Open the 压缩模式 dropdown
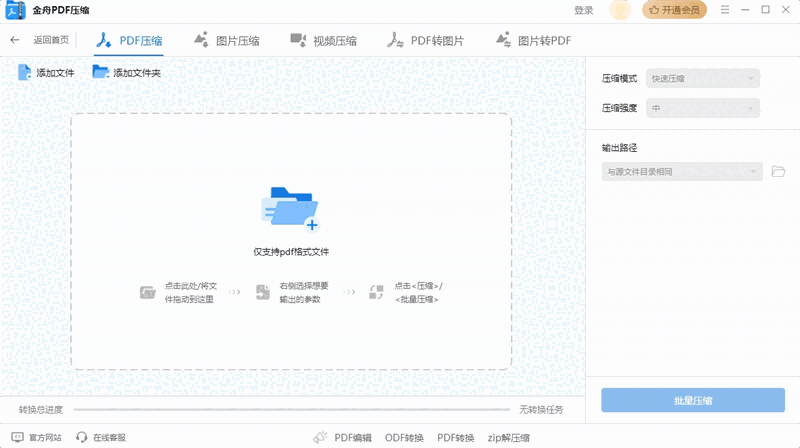This screenshot has width=800, height=448. (703, 79)
